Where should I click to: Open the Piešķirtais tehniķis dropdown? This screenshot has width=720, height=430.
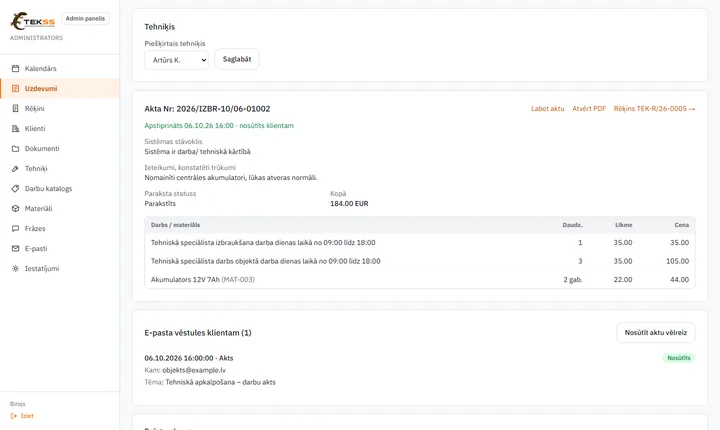176,60
